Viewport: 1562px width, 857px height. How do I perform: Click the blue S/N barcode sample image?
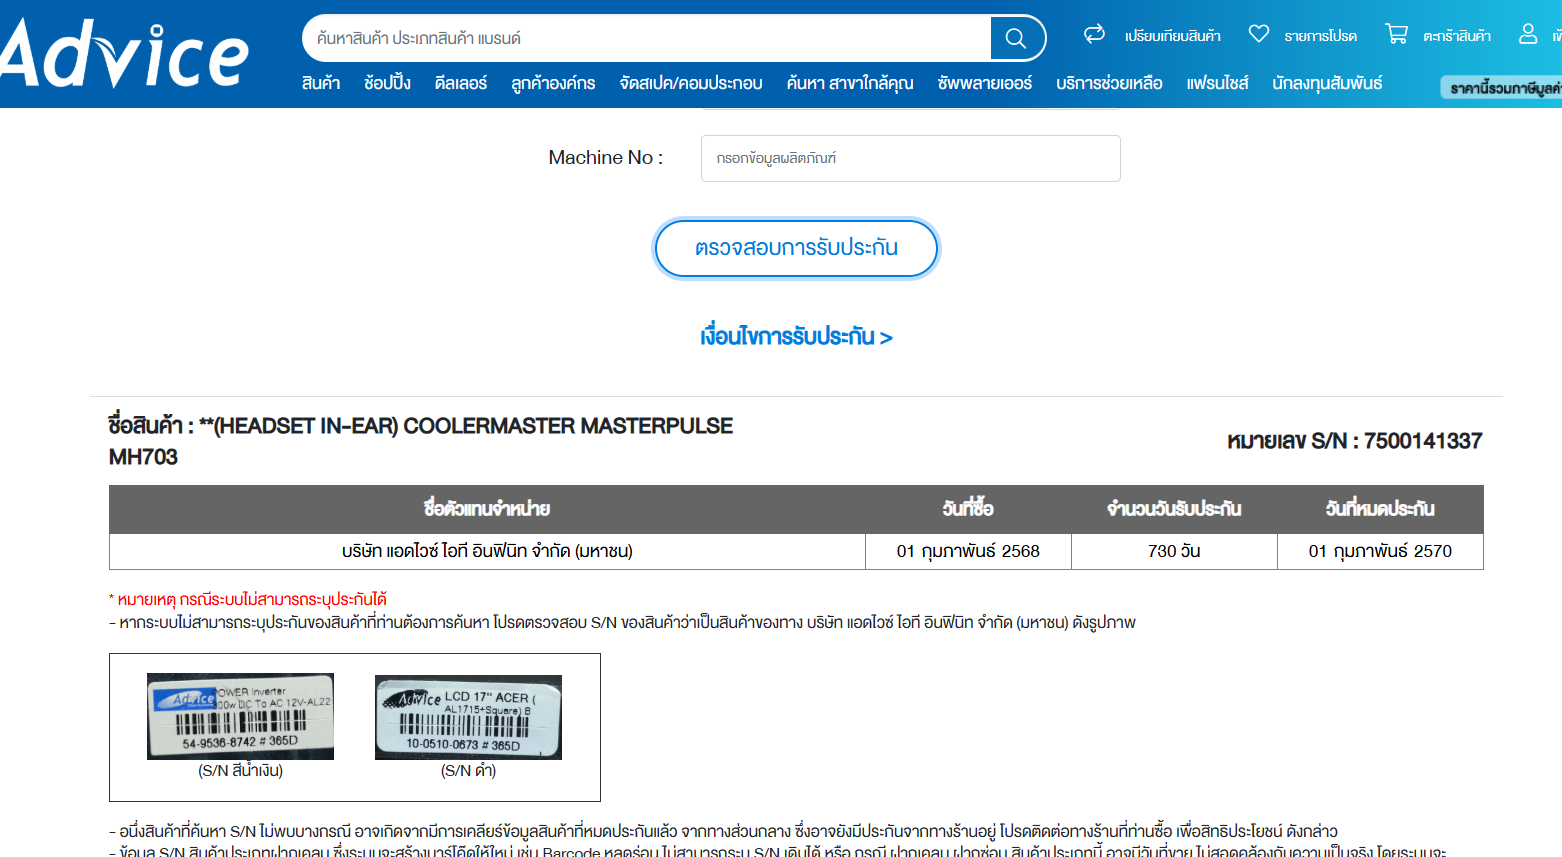pos(240,716)
